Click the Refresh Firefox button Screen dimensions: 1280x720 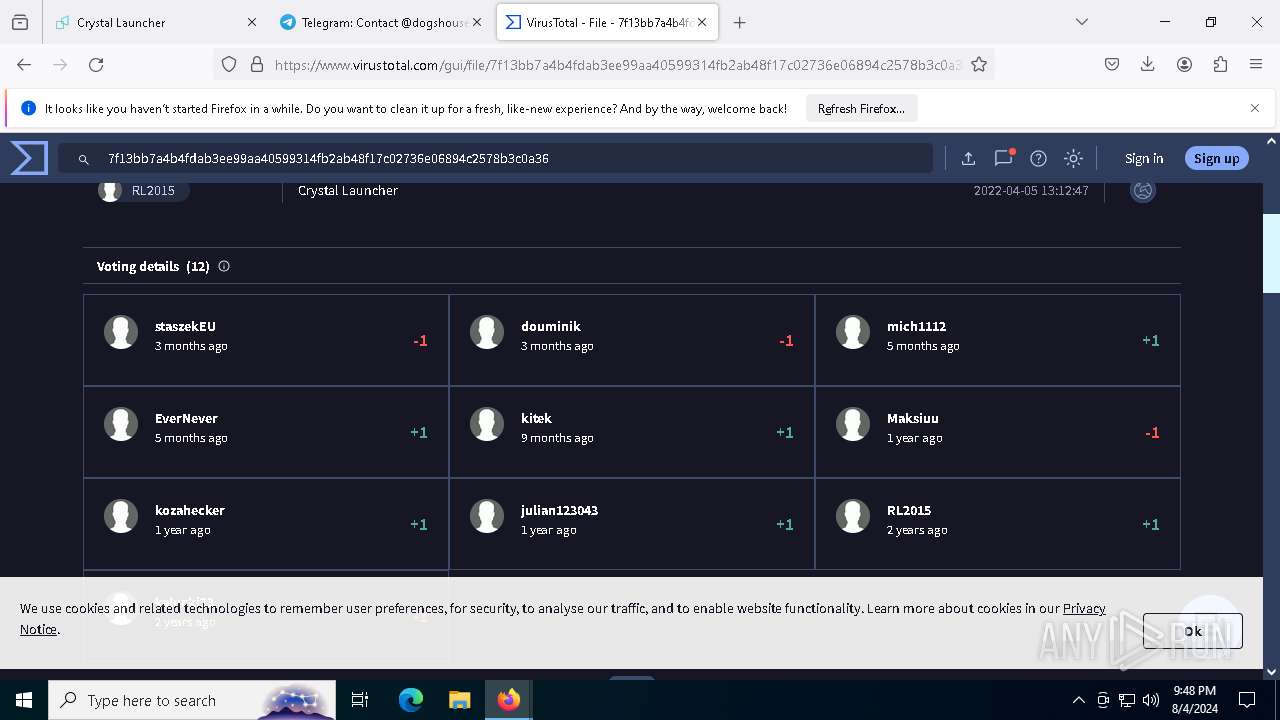pos(861,108)
